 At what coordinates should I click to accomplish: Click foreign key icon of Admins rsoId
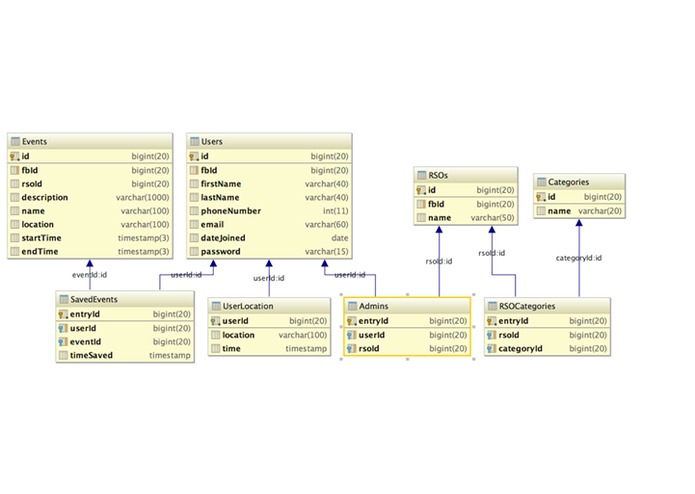point(352,348)
